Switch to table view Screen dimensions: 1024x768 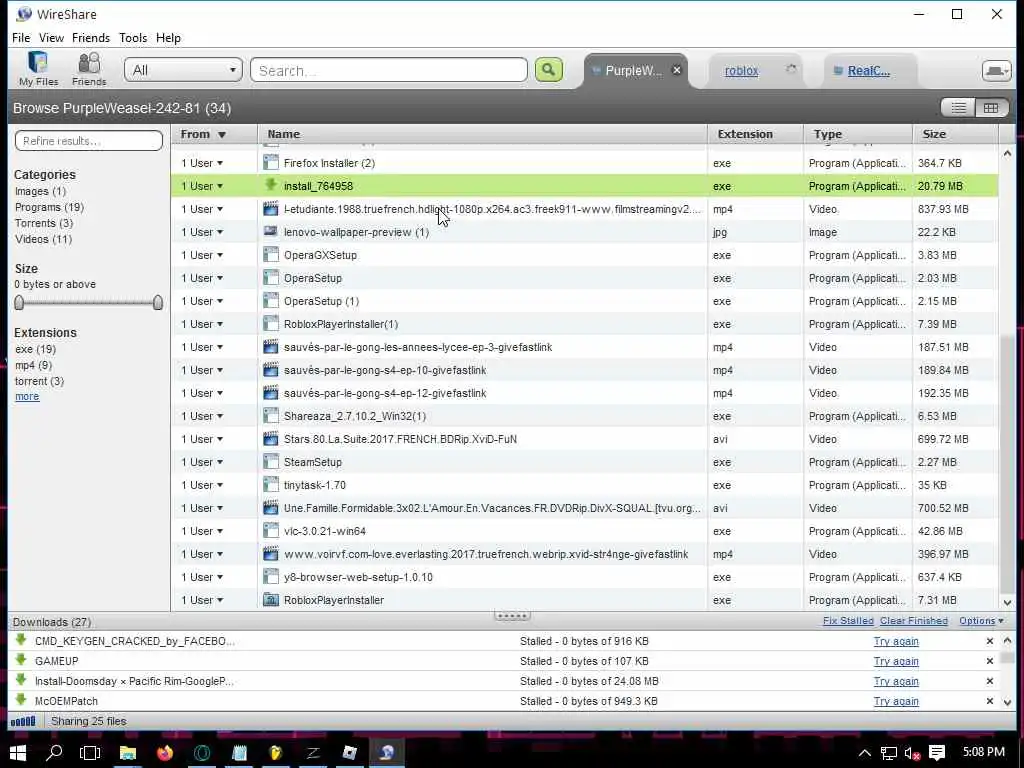(991, 108)
